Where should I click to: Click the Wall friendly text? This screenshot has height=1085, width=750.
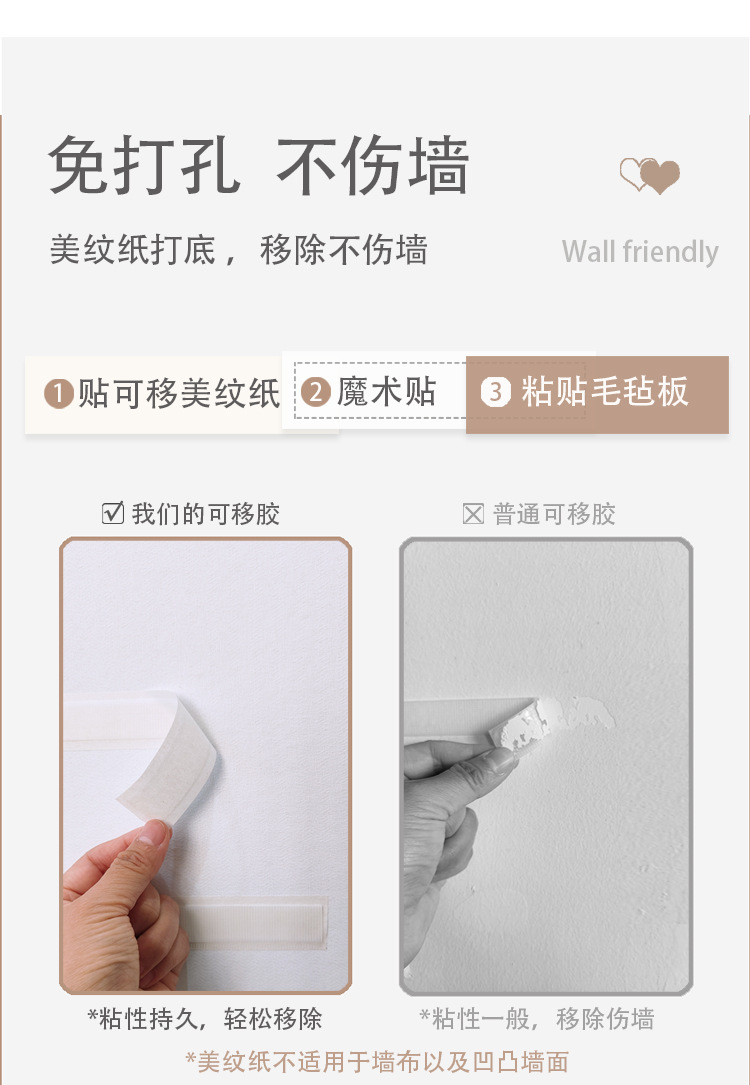tap(640, 252)
